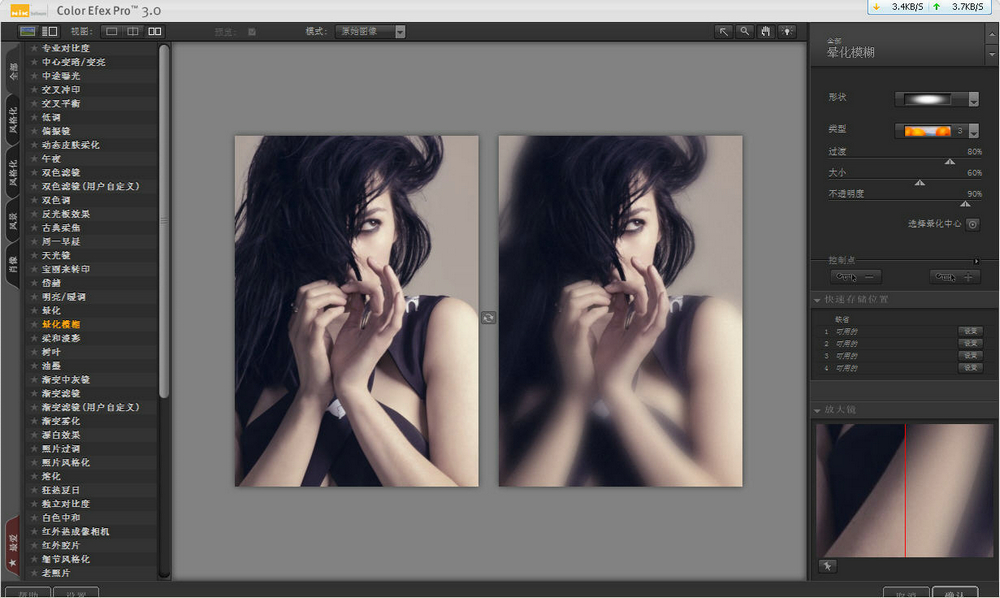Select the arrow pointer tool

(x=724, y=32)
